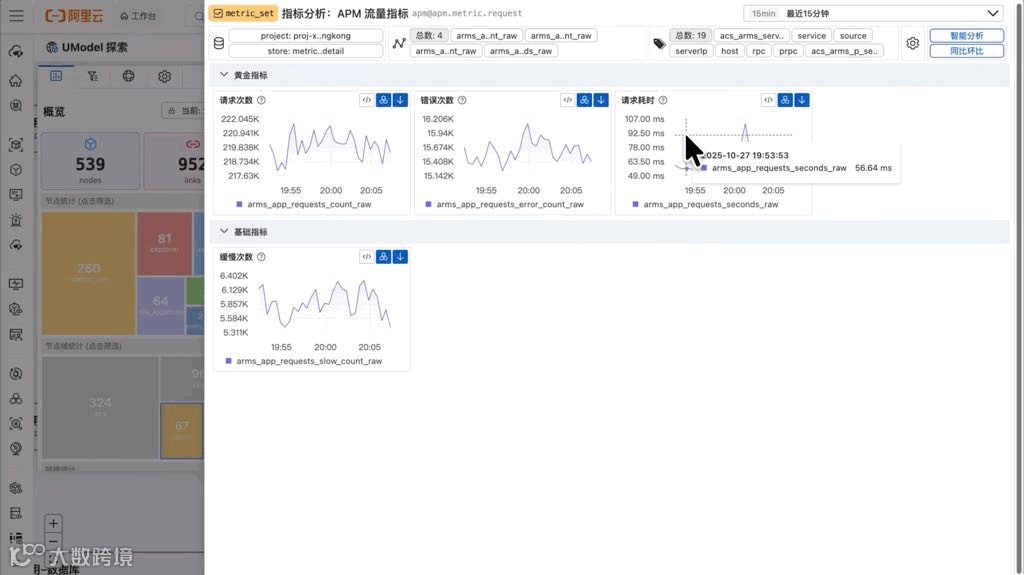Click the purple 64 treemap tile
The height and width of the screenshot is (575, 1024).
click(161, 305)
